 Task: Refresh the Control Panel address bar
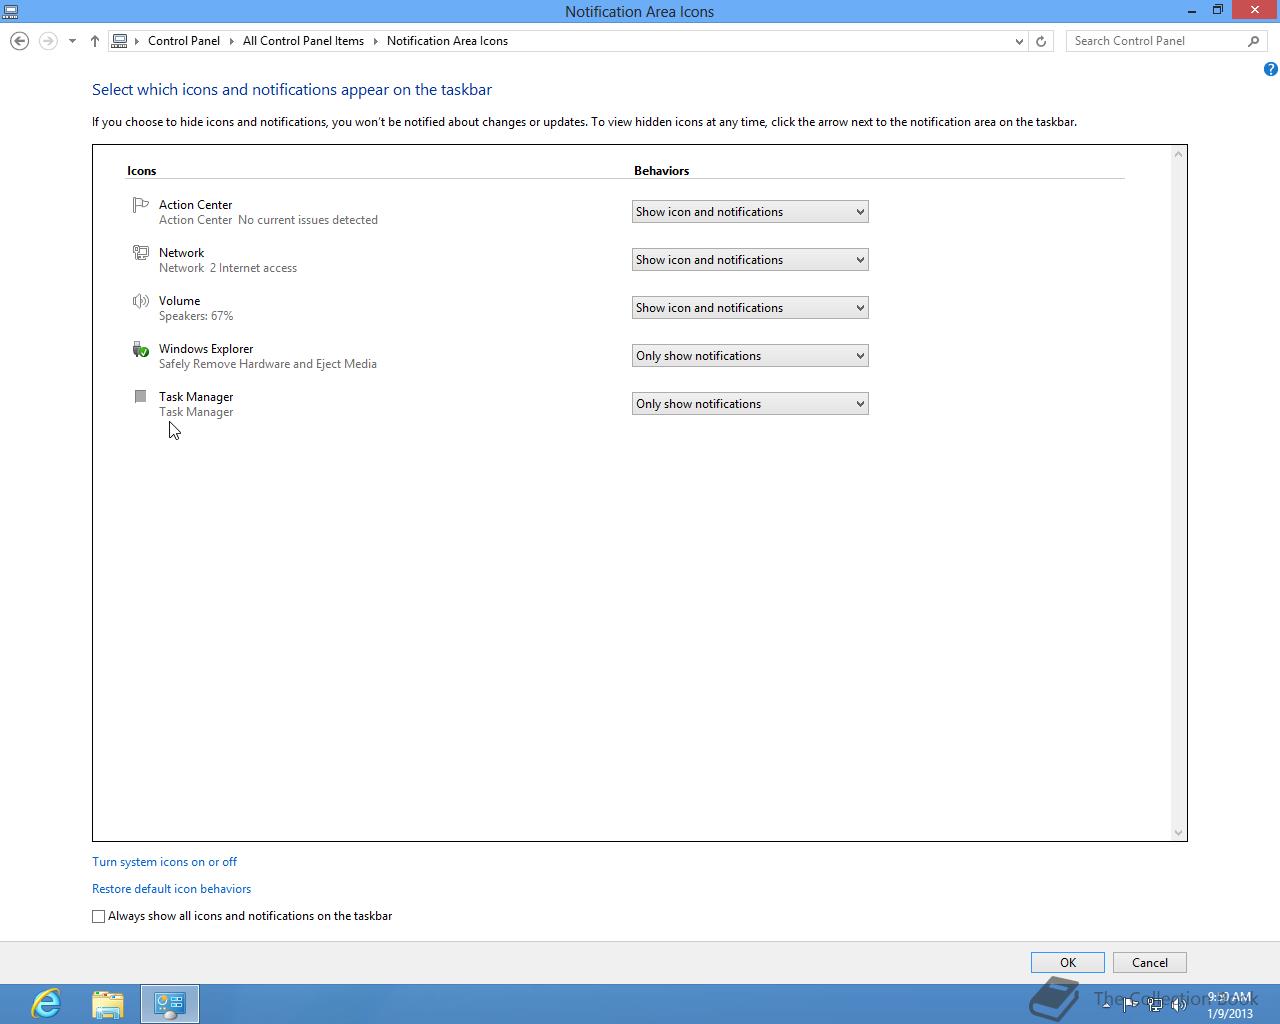tap(1041, 41)
